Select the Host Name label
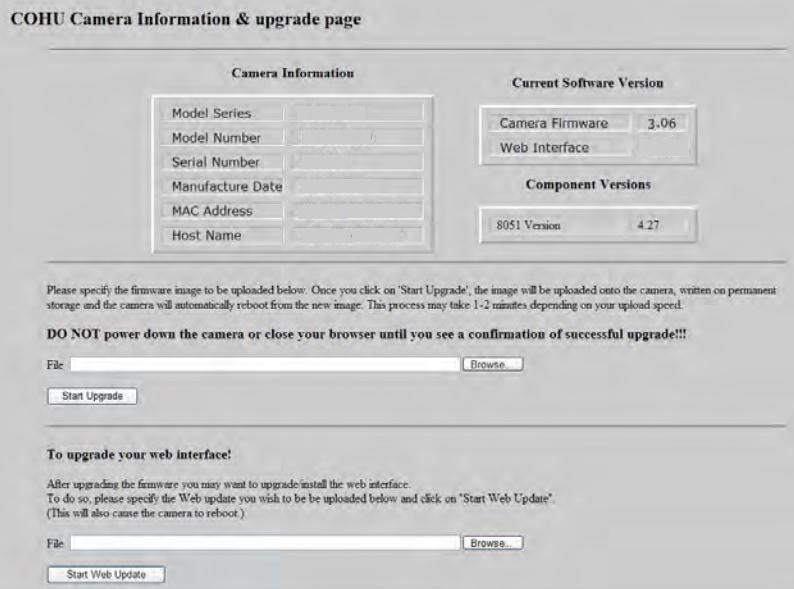Viewport: 794px width, 589px height. pyautogui.click(x=207, y=235)
